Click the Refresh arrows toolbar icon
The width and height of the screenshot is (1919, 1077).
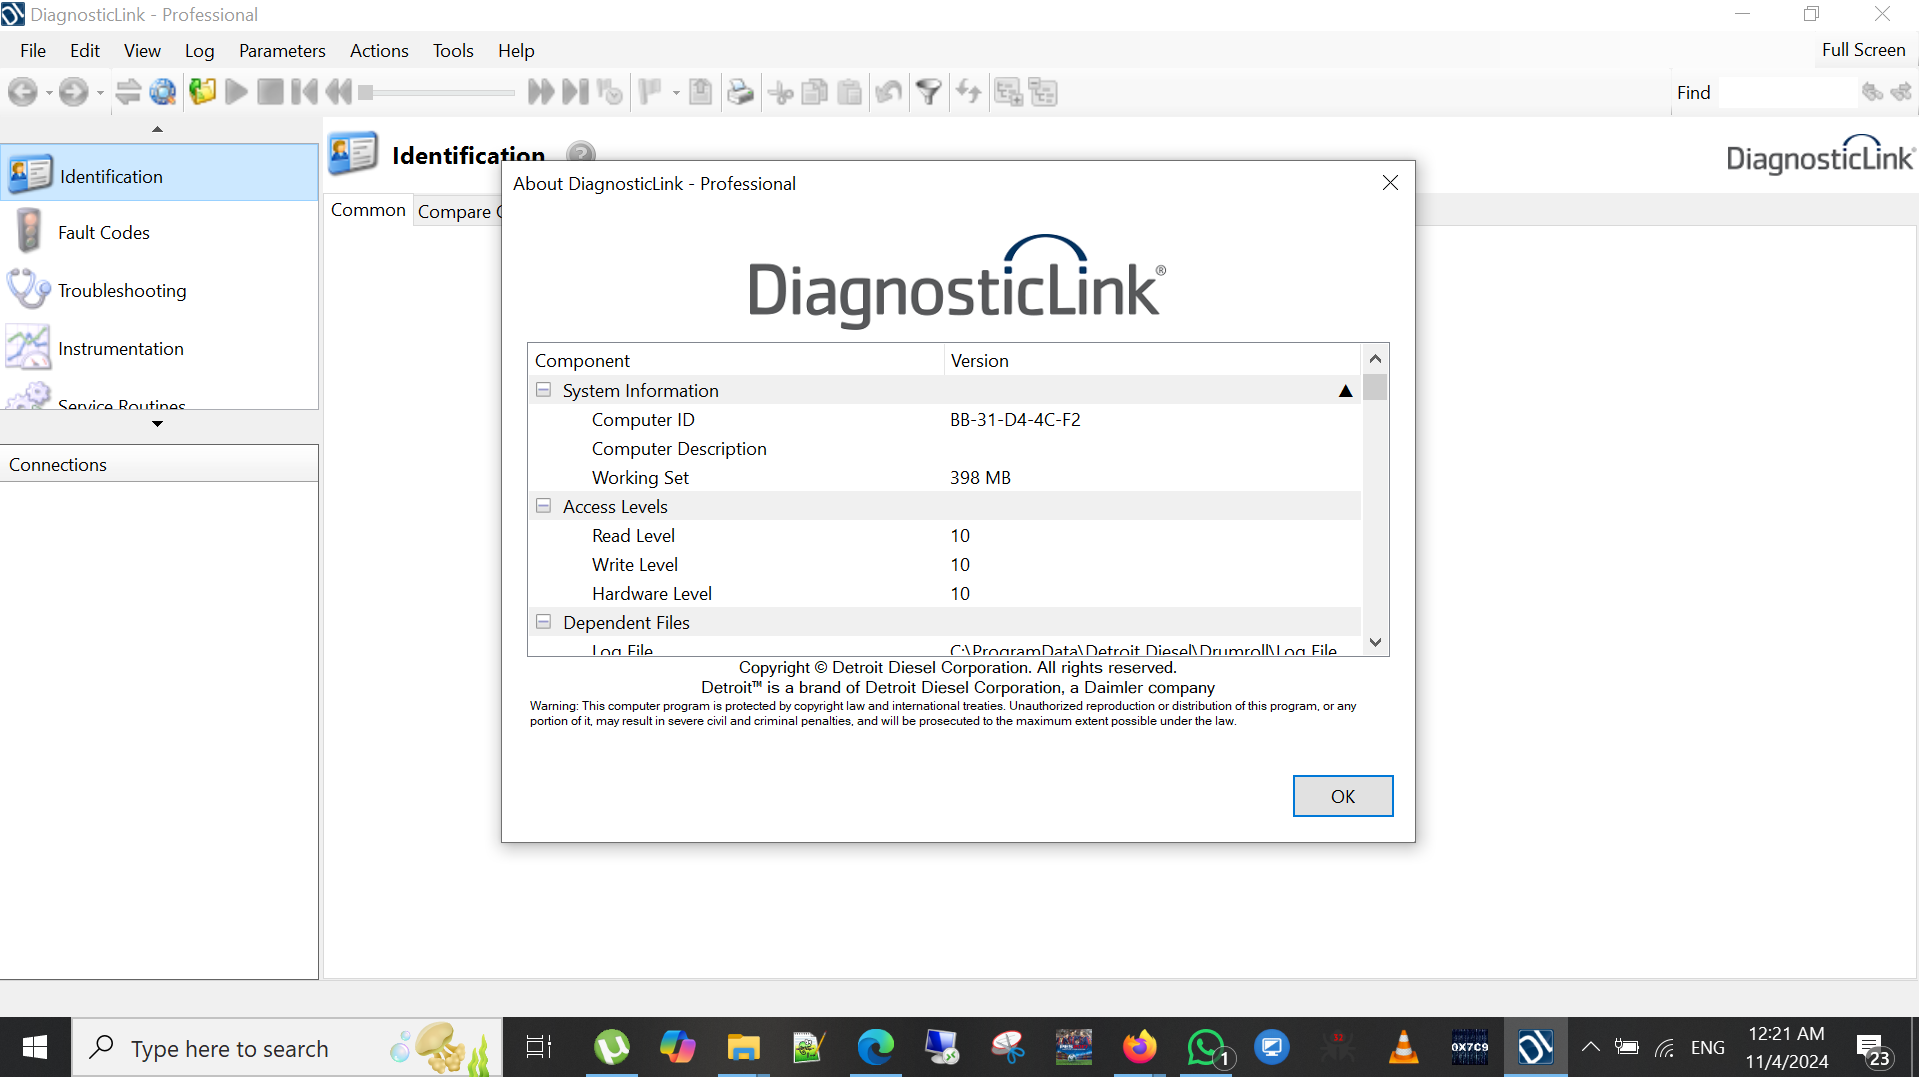pos(968,93)
